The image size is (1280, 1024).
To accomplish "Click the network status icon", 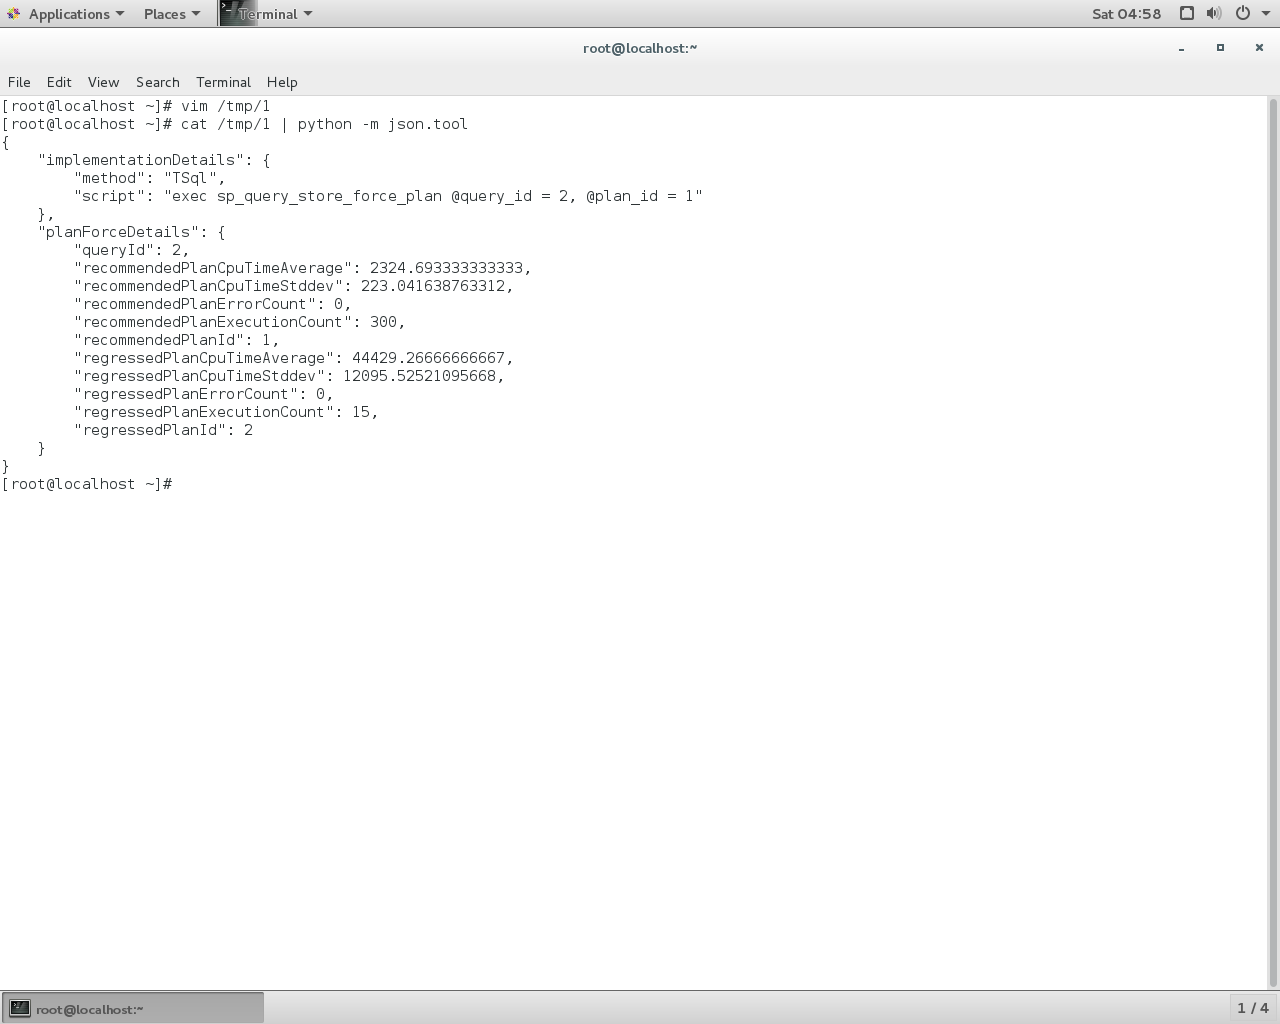I will click(1186, 14).
